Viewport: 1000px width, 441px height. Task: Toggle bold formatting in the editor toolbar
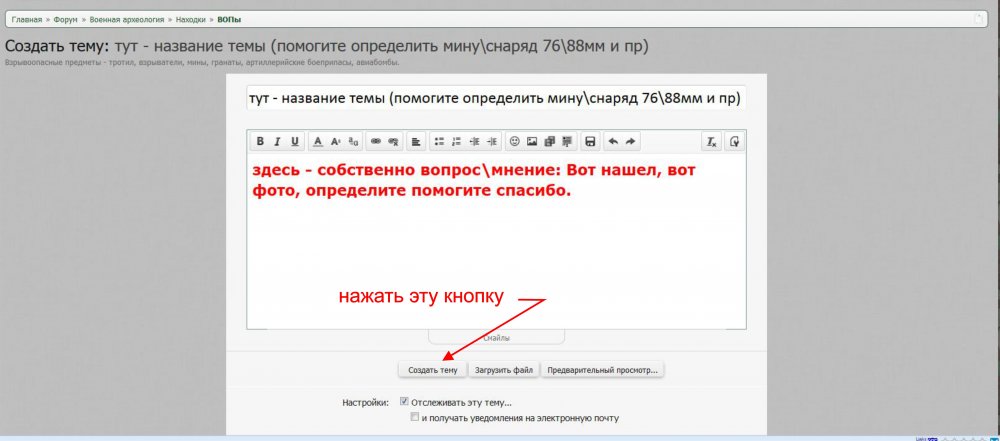click(x=260, y=141)
